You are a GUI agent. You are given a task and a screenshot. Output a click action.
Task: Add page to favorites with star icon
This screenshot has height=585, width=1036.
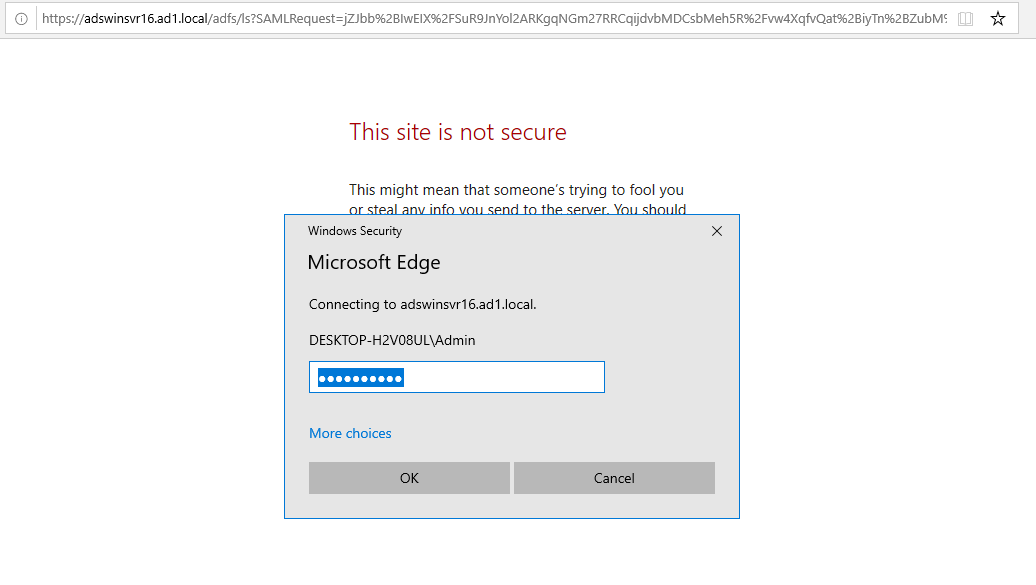[998, 19]
